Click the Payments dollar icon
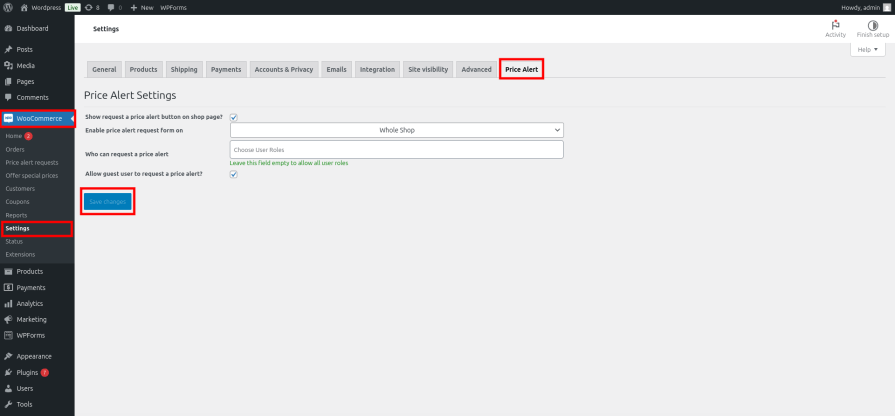895x416 pixels. tap(8, 288)
